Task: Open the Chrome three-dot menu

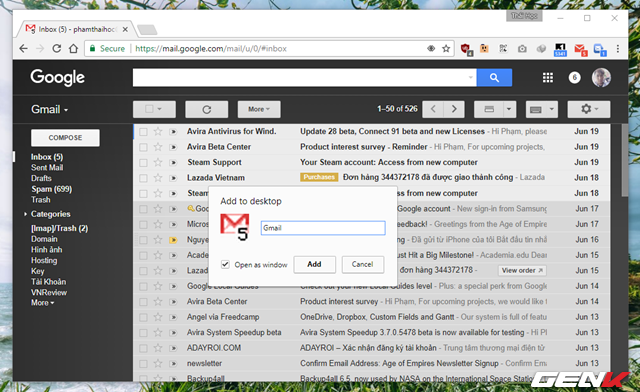Action: [618, 49]
